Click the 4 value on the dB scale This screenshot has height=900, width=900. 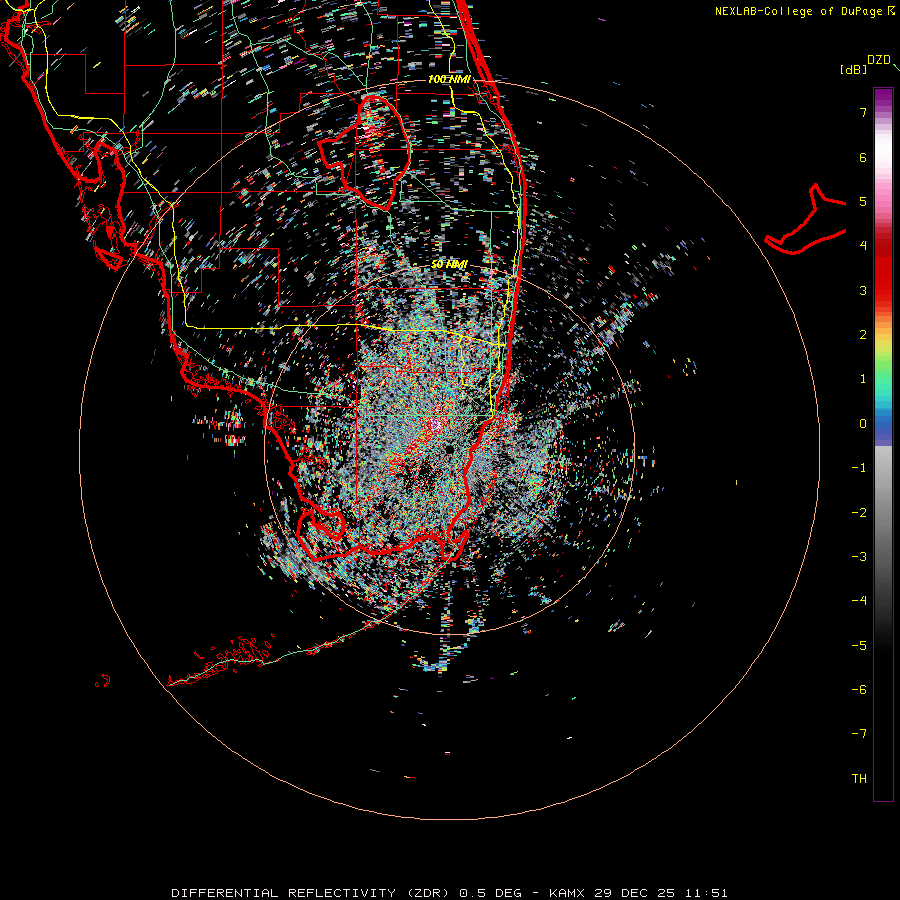pyautogui.click(x=863, y=246)
